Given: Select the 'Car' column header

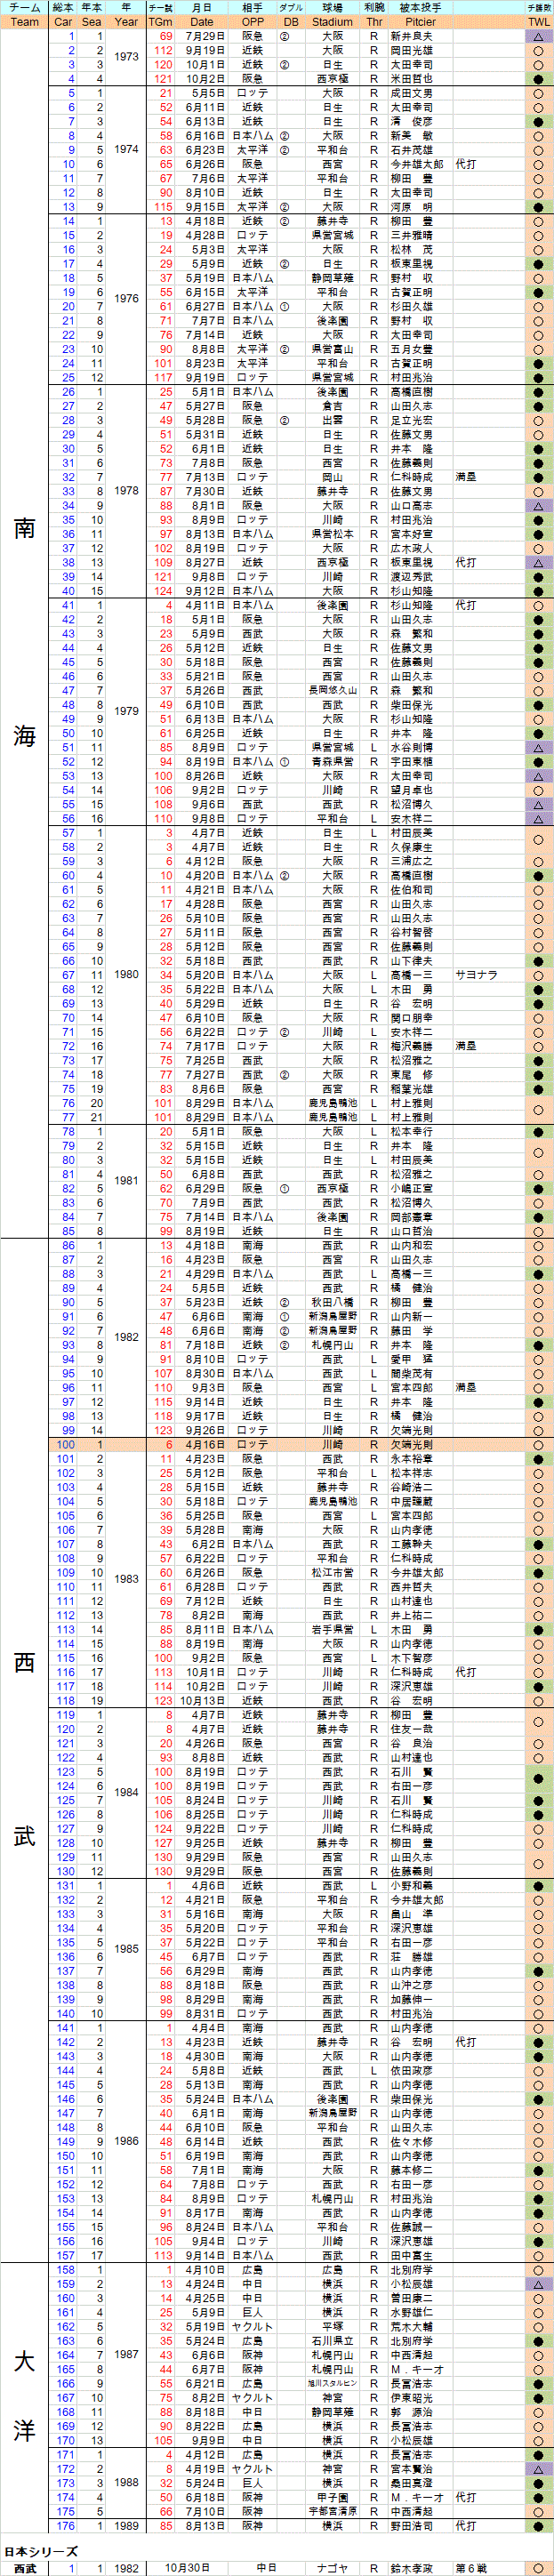Looking at the screenshot, I should click(x=63, y=22).
